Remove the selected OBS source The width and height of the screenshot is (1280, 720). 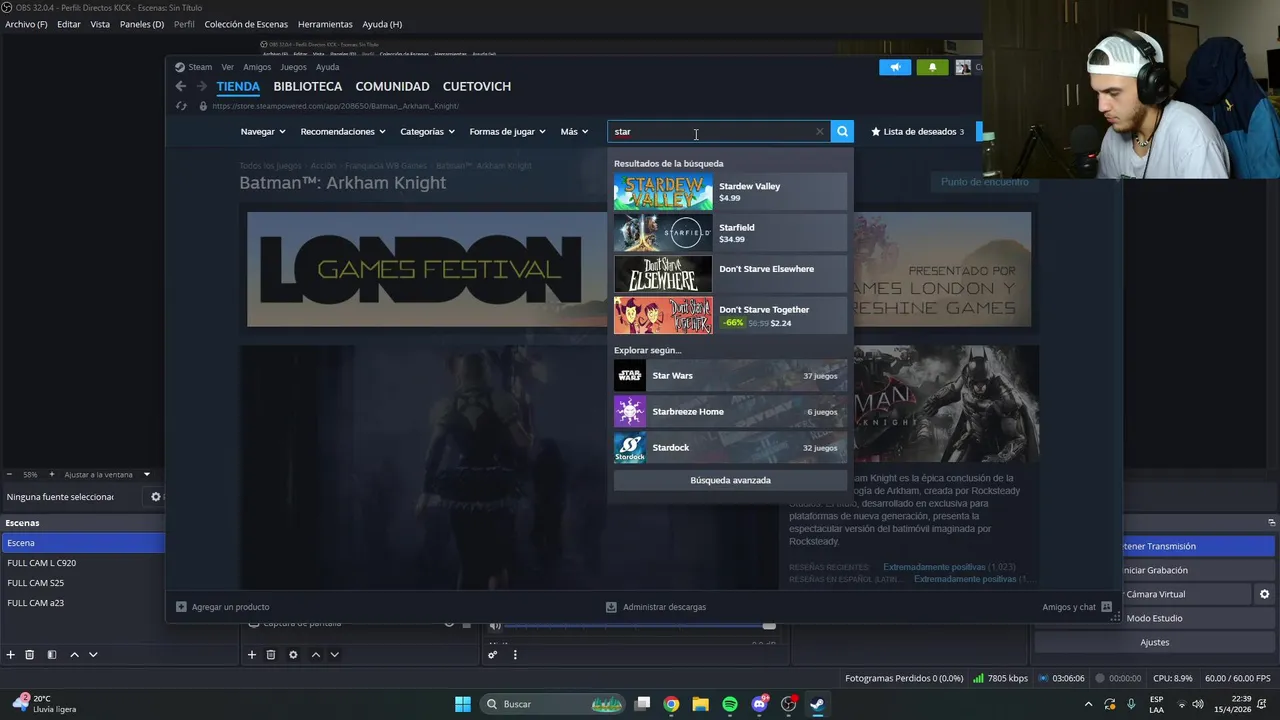[271, 655]
